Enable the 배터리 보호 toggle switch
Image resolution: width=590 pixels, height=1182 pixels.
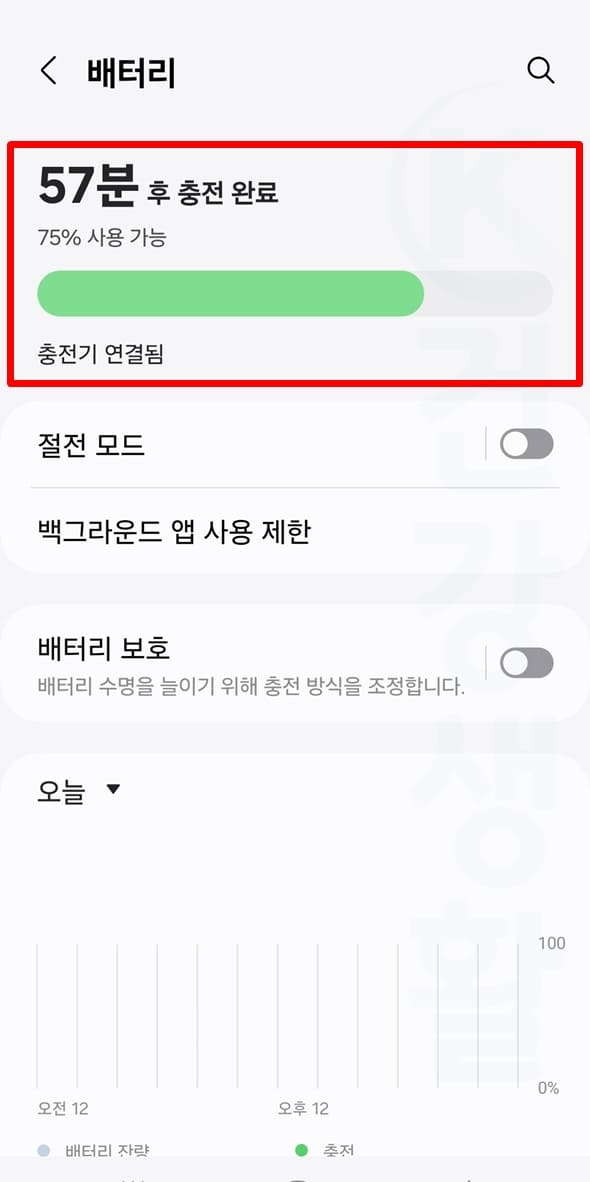pos(526,663)
